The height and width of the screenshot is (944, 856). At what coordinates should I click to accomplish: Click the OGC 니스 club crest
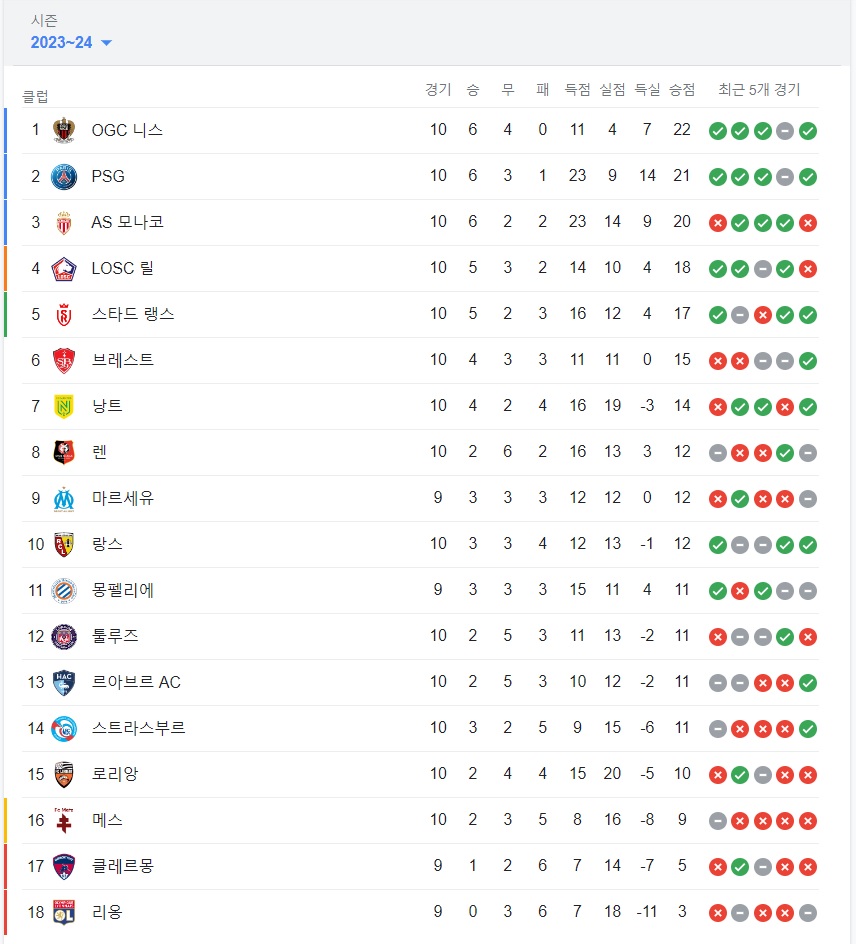pyautogui.click(x=64, y=130)
